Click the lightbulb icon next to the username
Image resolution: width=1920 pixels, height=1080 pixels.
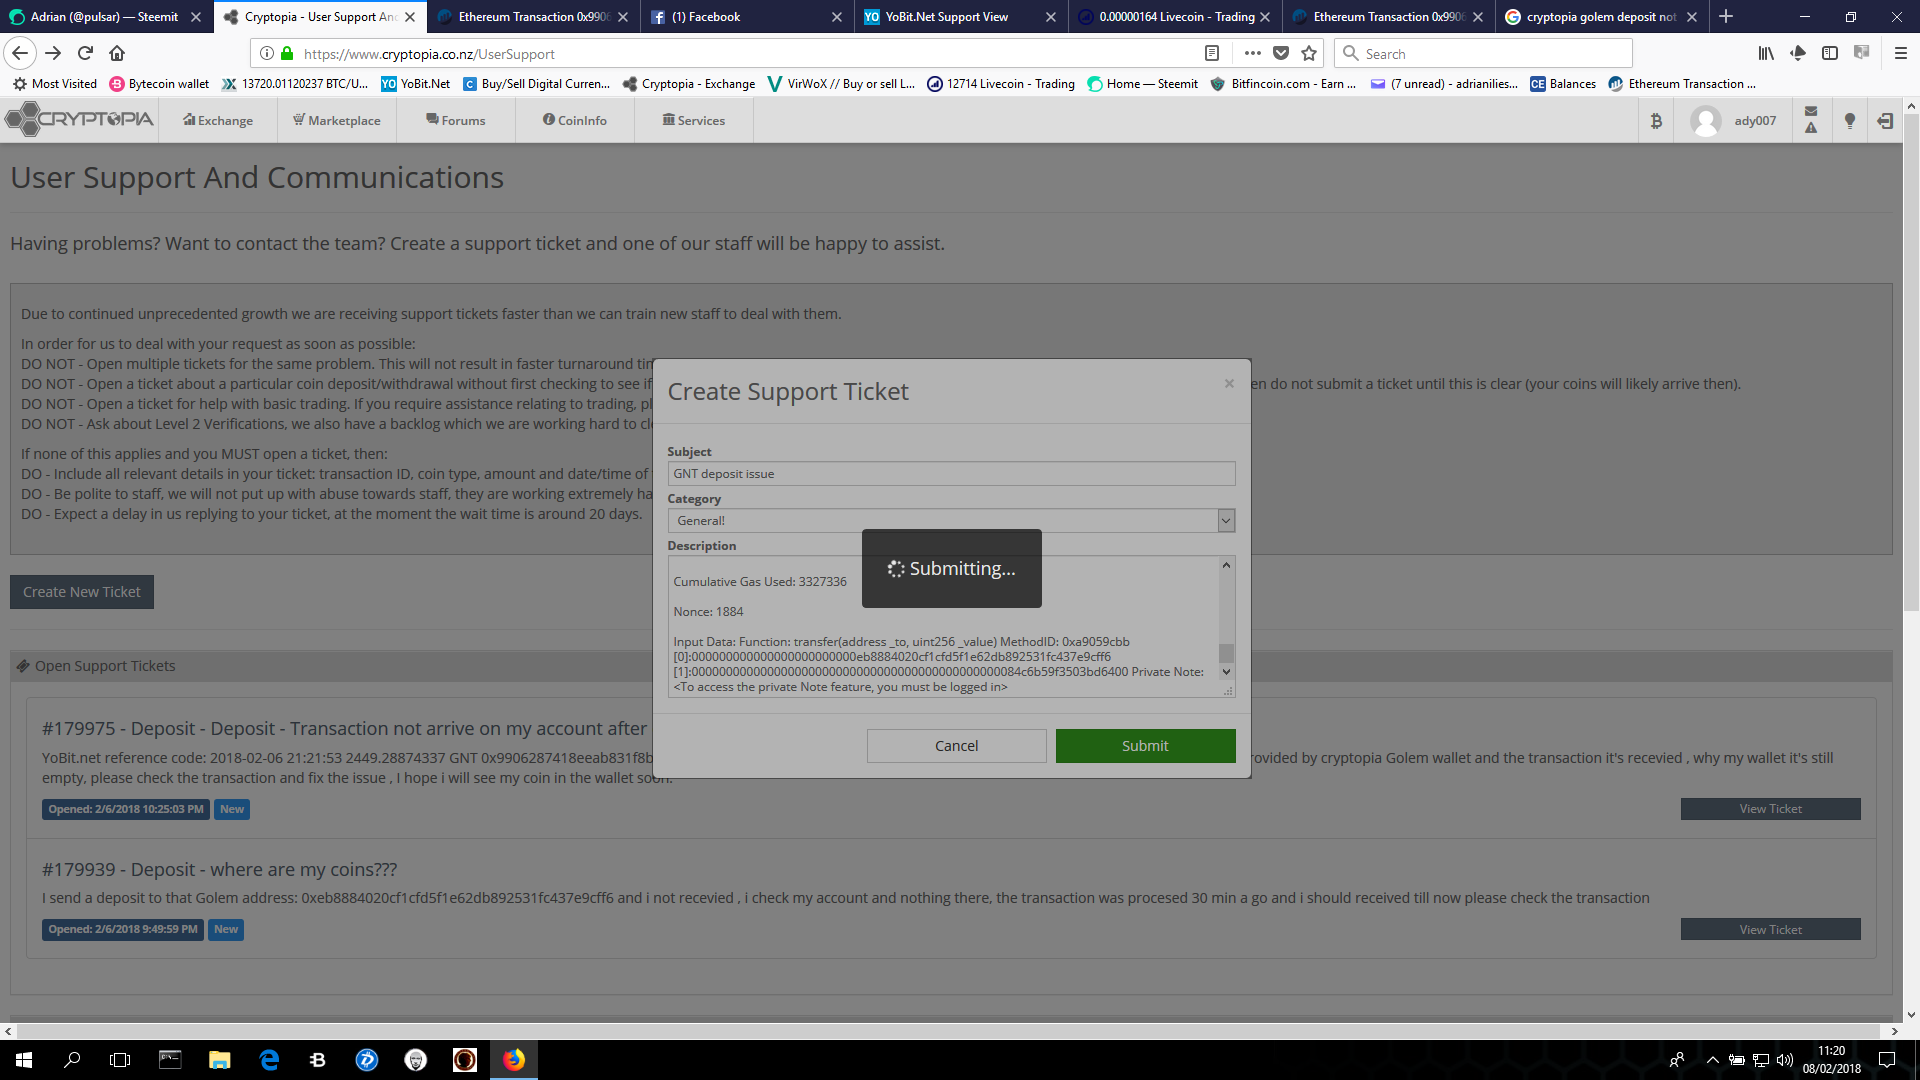point(1849,120)
